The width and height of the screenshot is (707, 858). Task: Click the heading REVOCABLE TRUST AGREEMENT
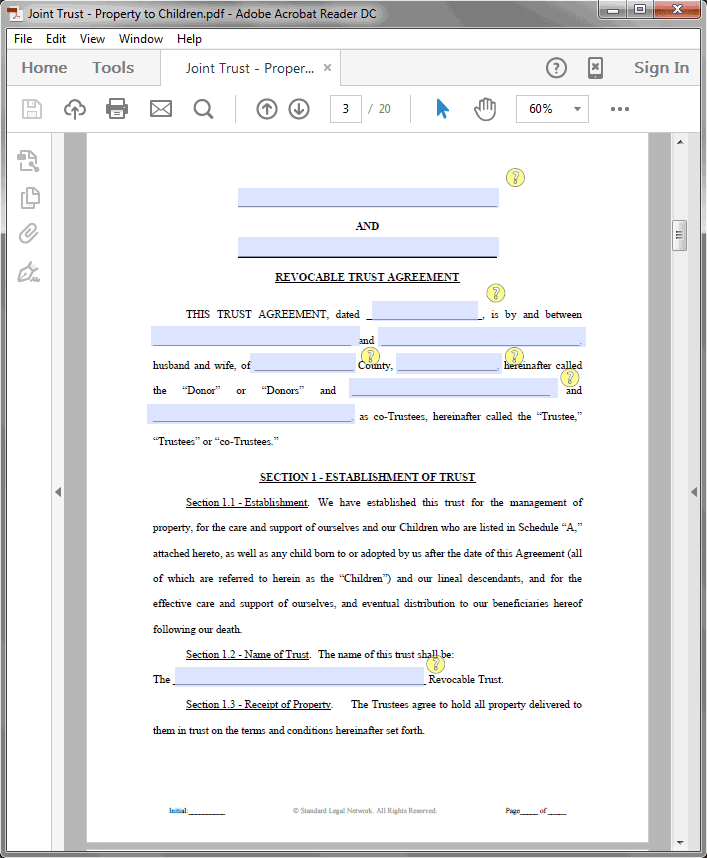(367, 277)
